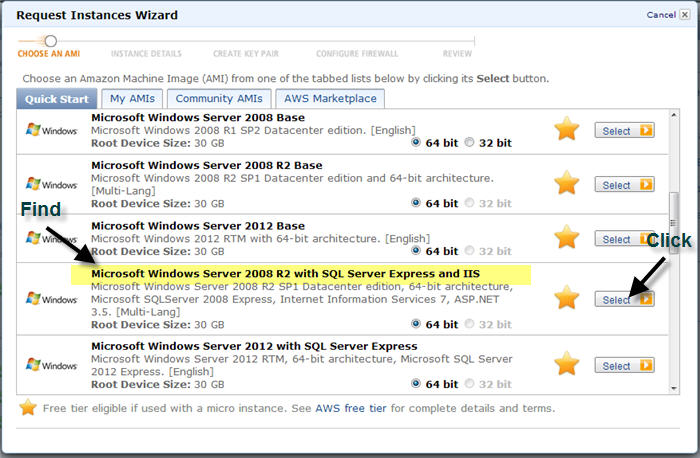Choose 64 bit for Windows Server 2008 Base
Image resolution: width=700 pixels, height=458 pixels.
(416, 142)
